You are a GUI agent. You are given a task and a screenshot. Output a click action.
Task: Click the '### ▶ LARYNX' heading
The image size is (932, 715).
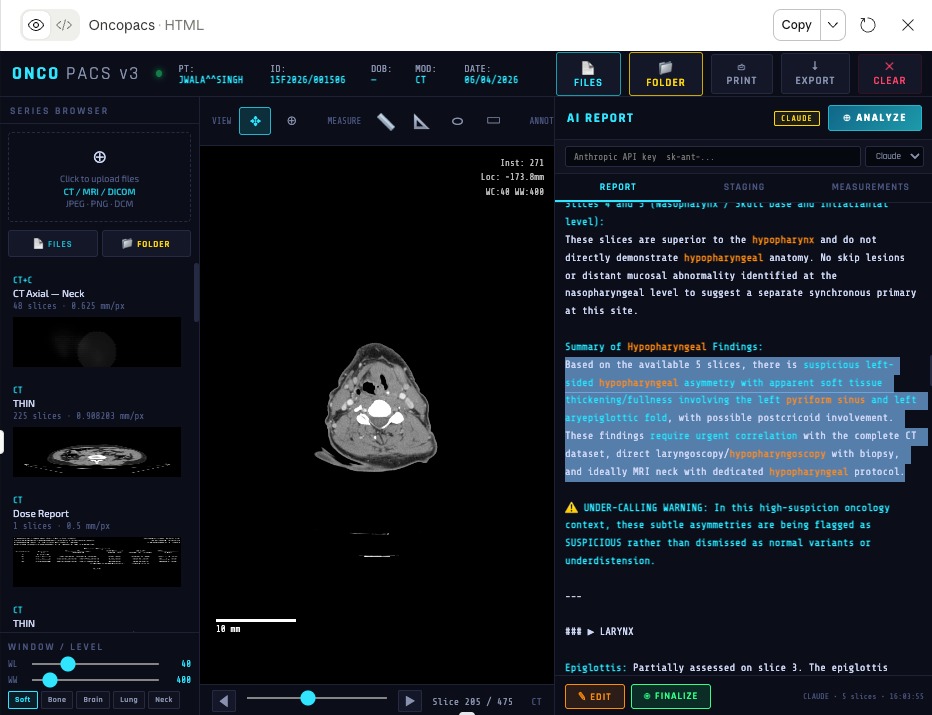coord(599,631)
